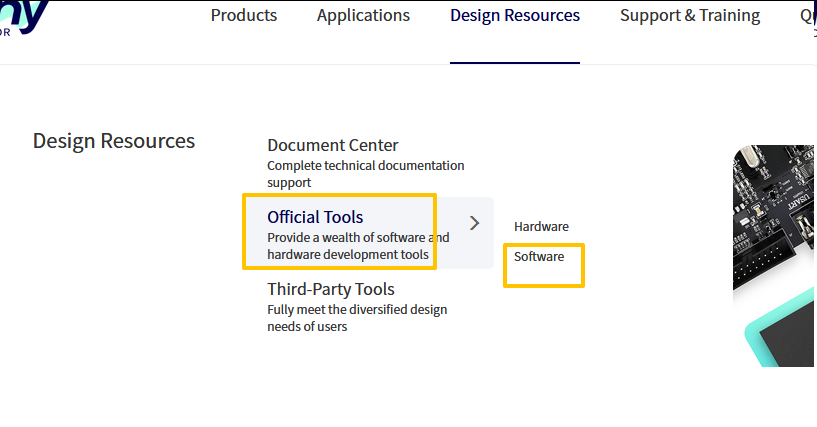Click "Fully meet the diversified design needs" text
This screenshot has height=427, width=817.
click(357, 318)
